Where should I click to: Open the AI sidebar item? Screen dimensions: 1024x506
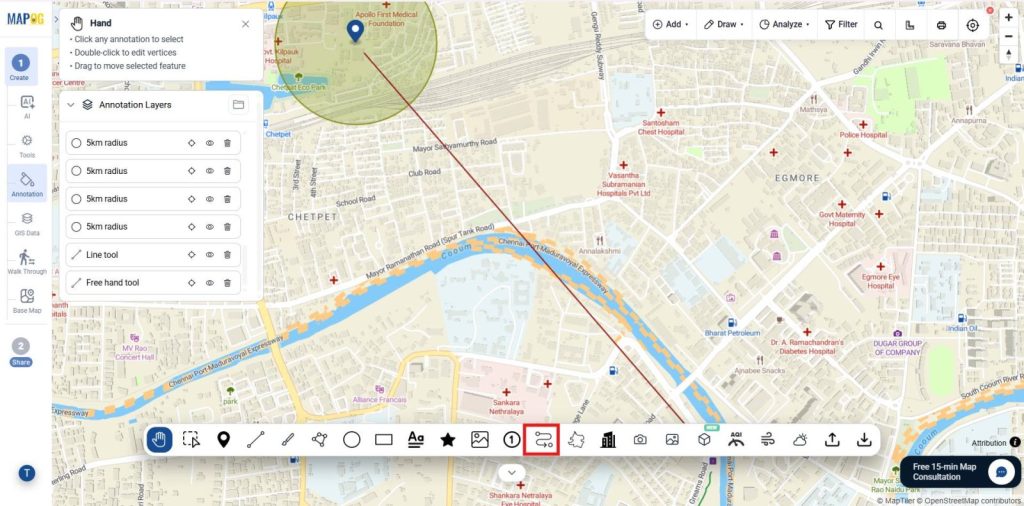(27, 107)
